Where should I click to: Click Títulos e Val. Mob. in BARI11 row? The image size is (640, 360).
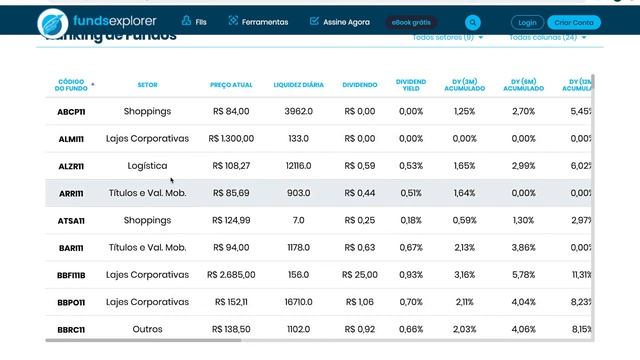click(x=147, y=247)
